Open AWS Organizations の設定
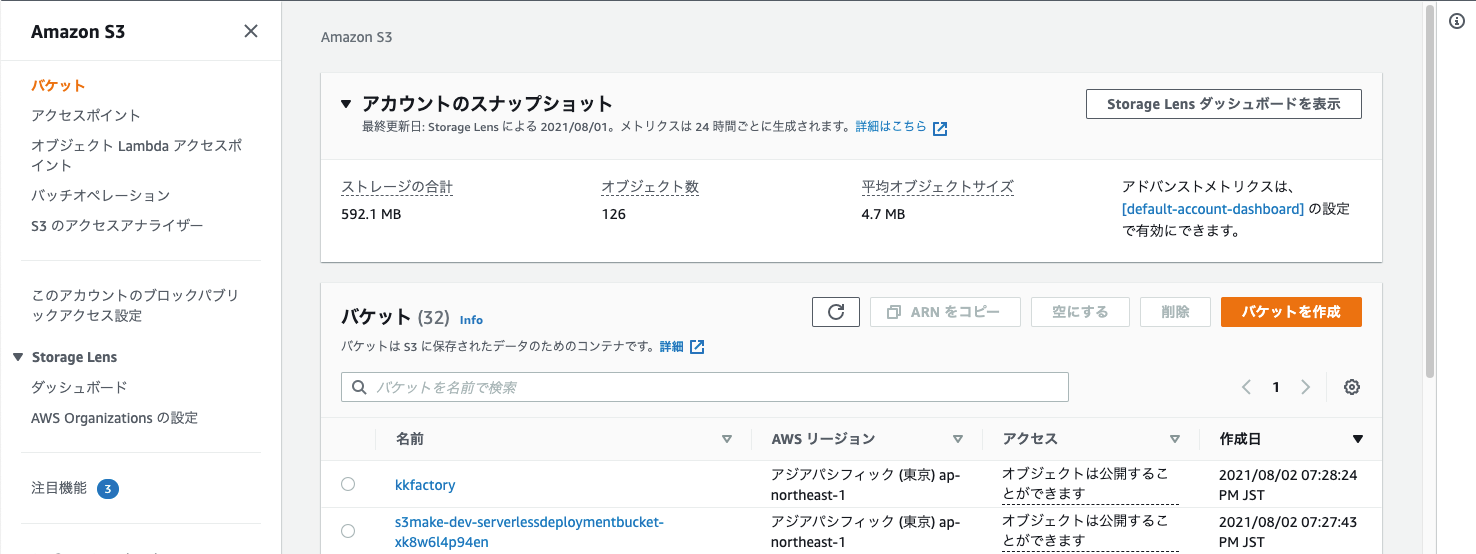Image resolution: width=1476 pixels, height=554 pixels. [x=115, y=418]
